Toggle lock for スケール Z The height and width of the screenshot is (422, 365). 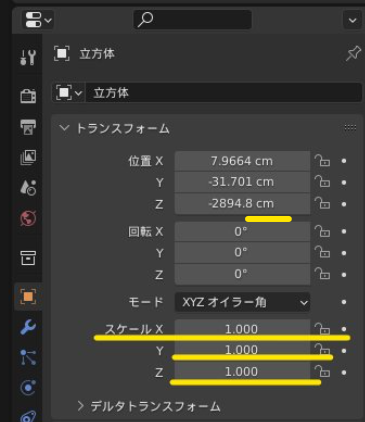coord(322,372)
